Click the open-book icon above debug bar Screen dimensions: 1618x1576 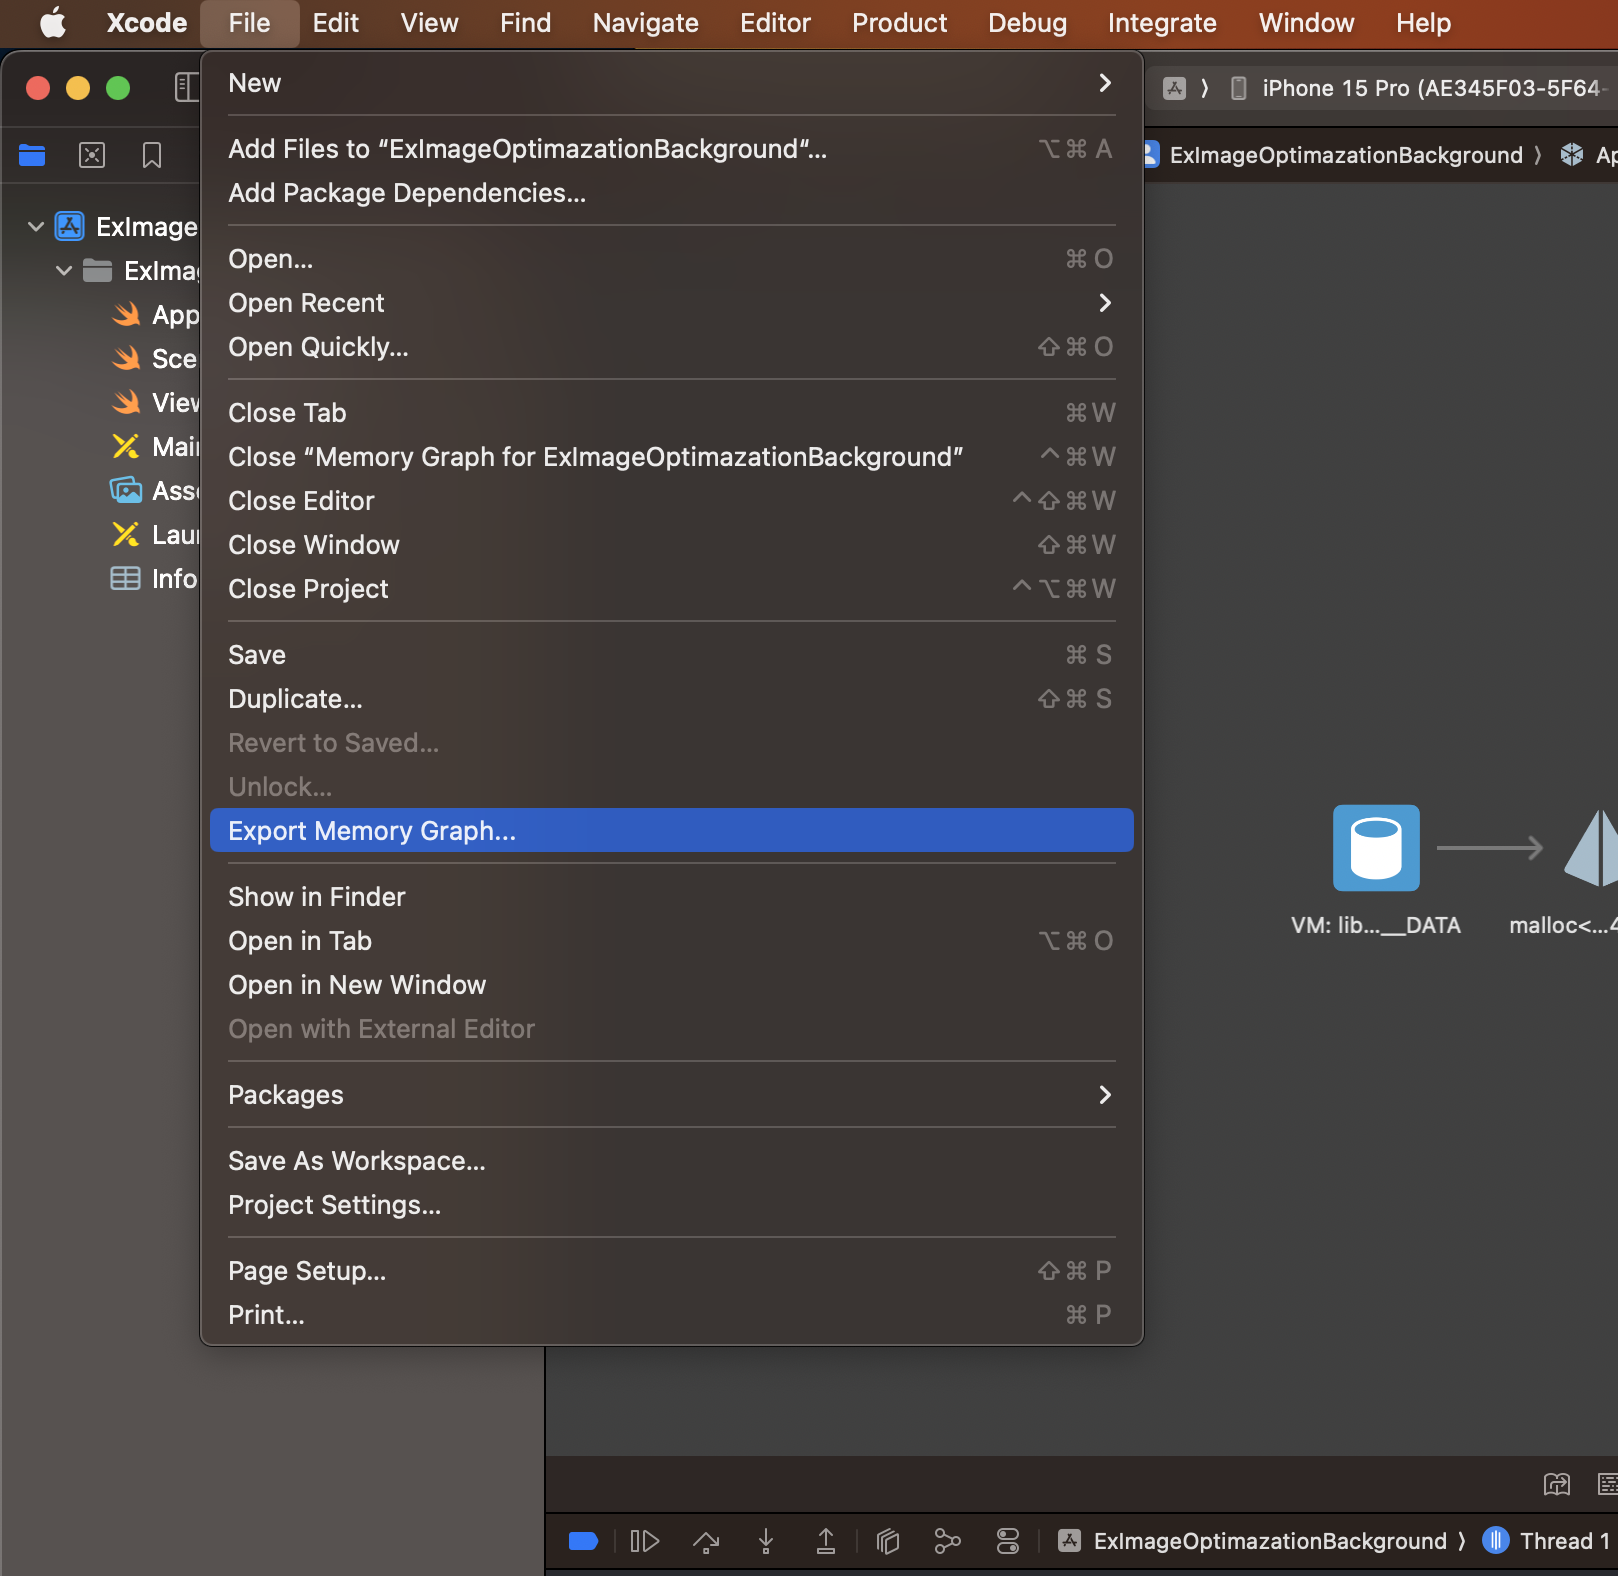(1557, 1484)
